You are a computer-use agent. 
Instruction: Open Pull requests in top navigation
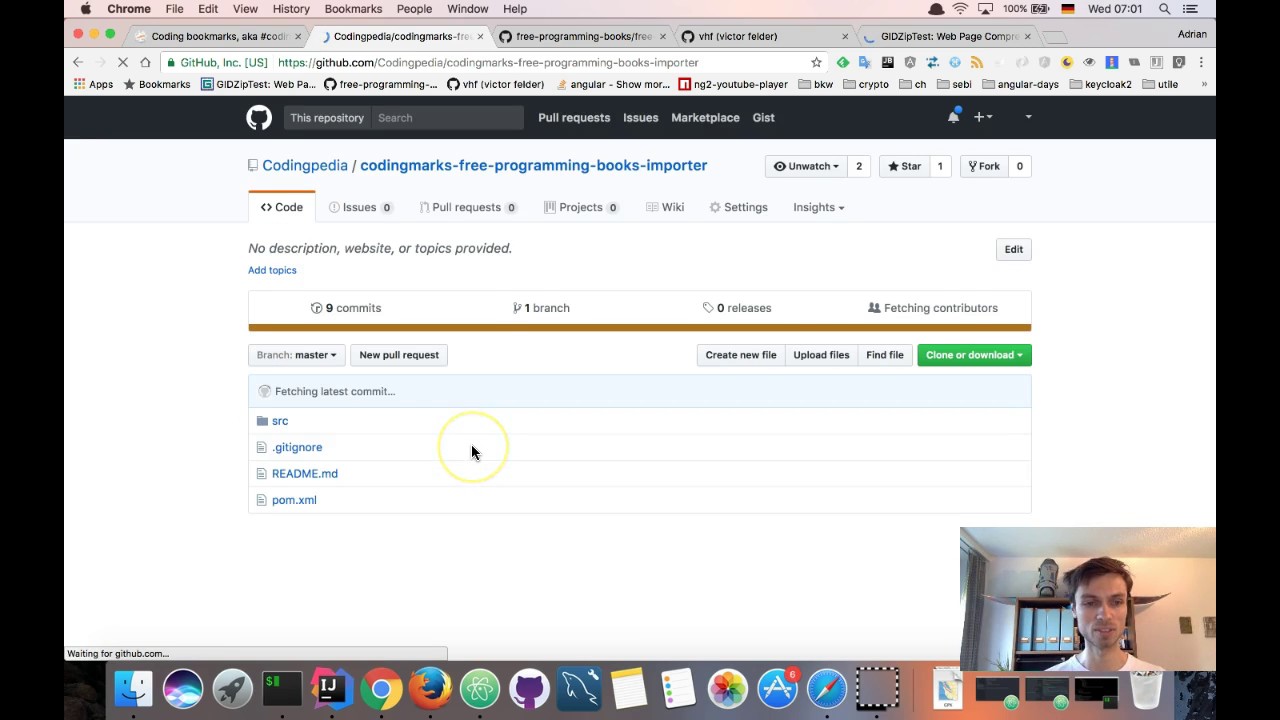point(574,118)
